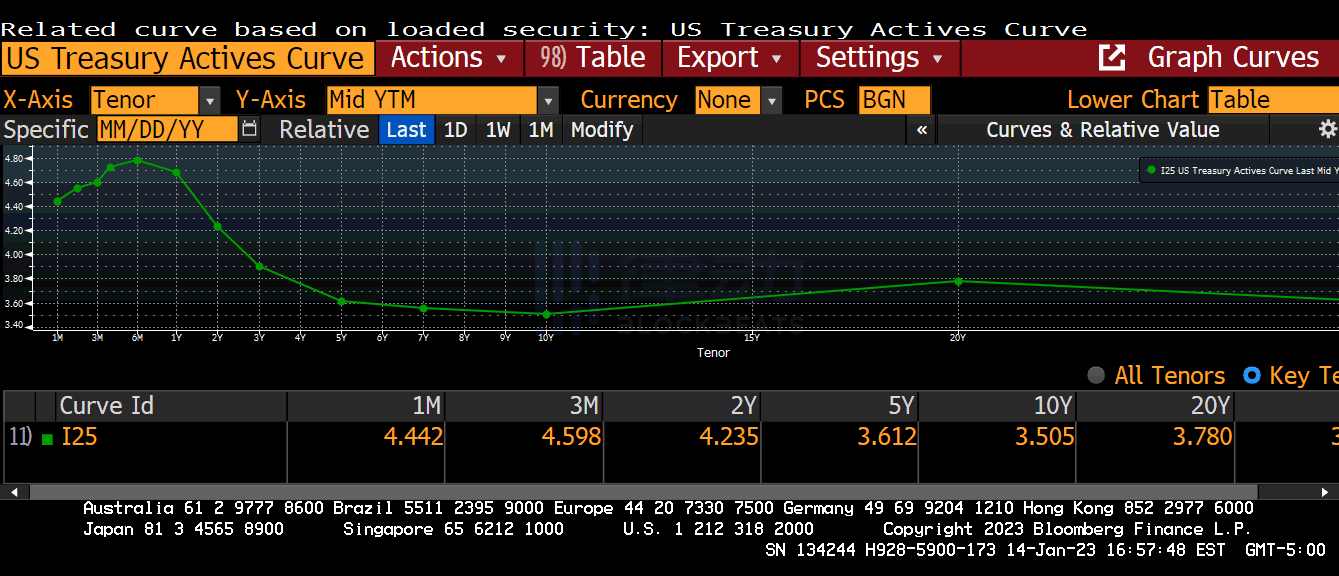Open Curves & Relative Value panel
Viewport: 1339px width, 576px height.
pyautogui.click(x=1103, y=130)
